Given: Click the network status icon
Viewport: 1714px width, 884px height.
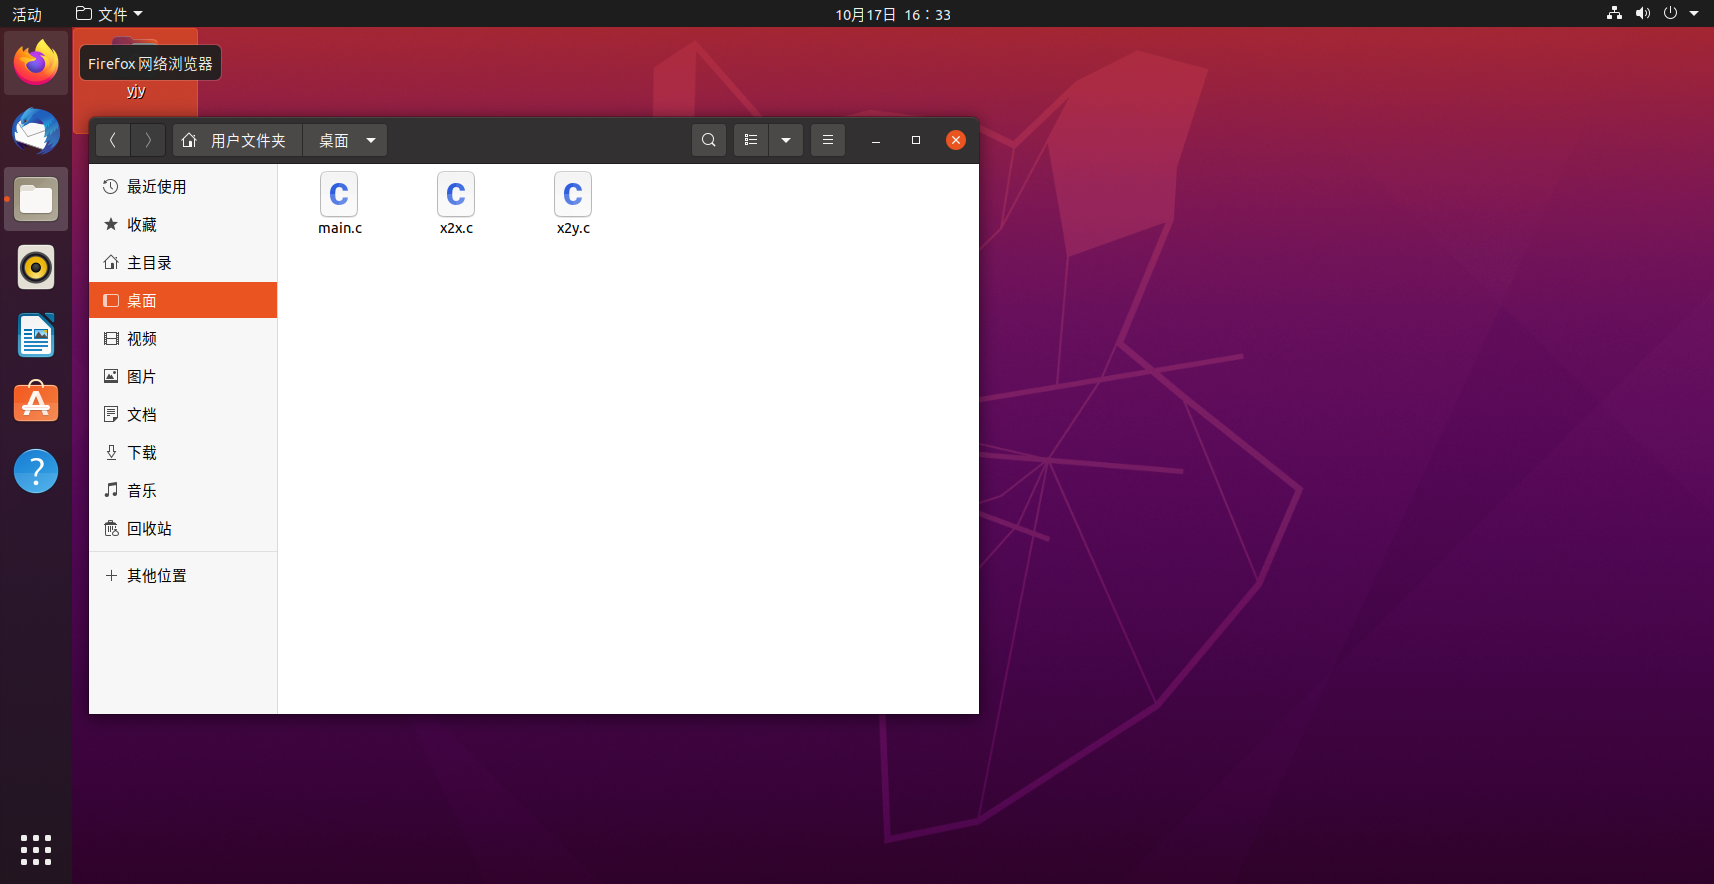Looking at the screenshot, I should coord(1614,13).
